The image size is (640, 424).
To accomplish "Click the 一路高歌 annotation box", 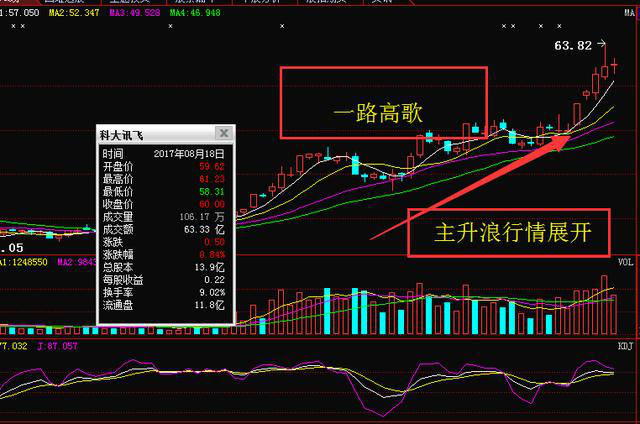I will [x=382, y=103].
